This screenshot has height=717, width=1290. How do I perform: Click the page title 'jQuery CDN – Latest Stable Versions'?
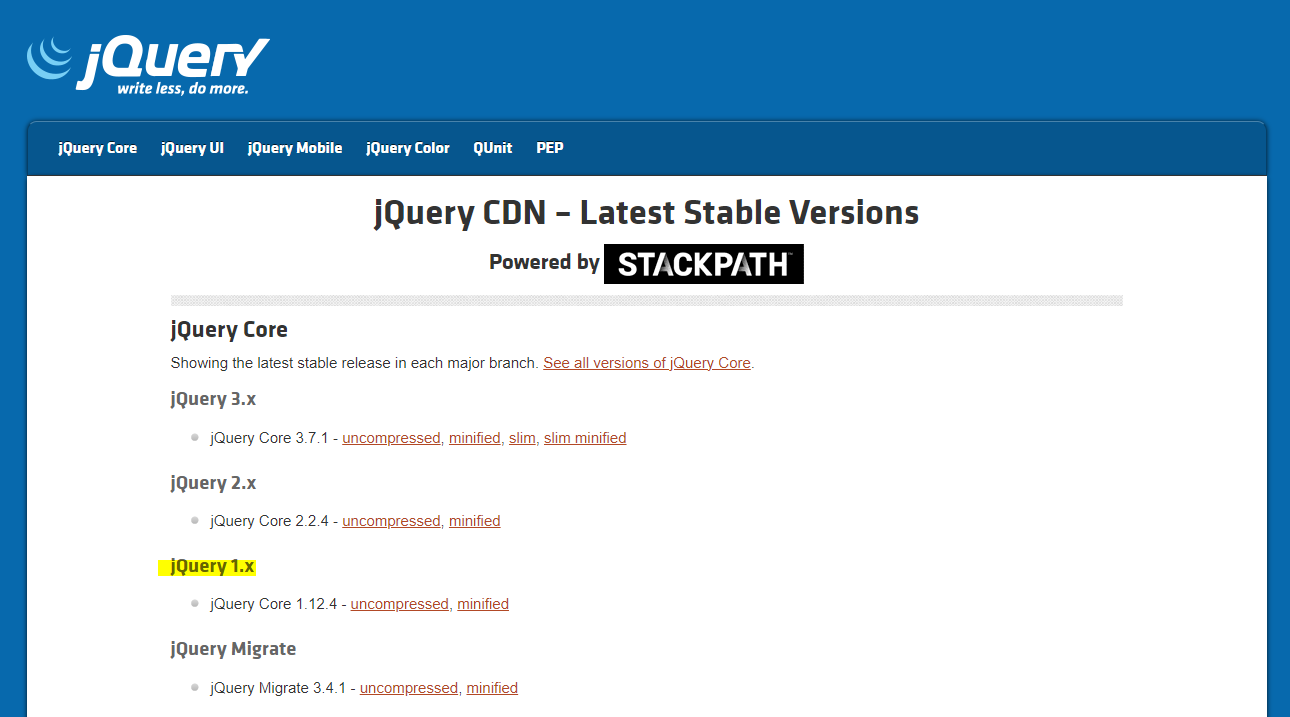(646, 213)
